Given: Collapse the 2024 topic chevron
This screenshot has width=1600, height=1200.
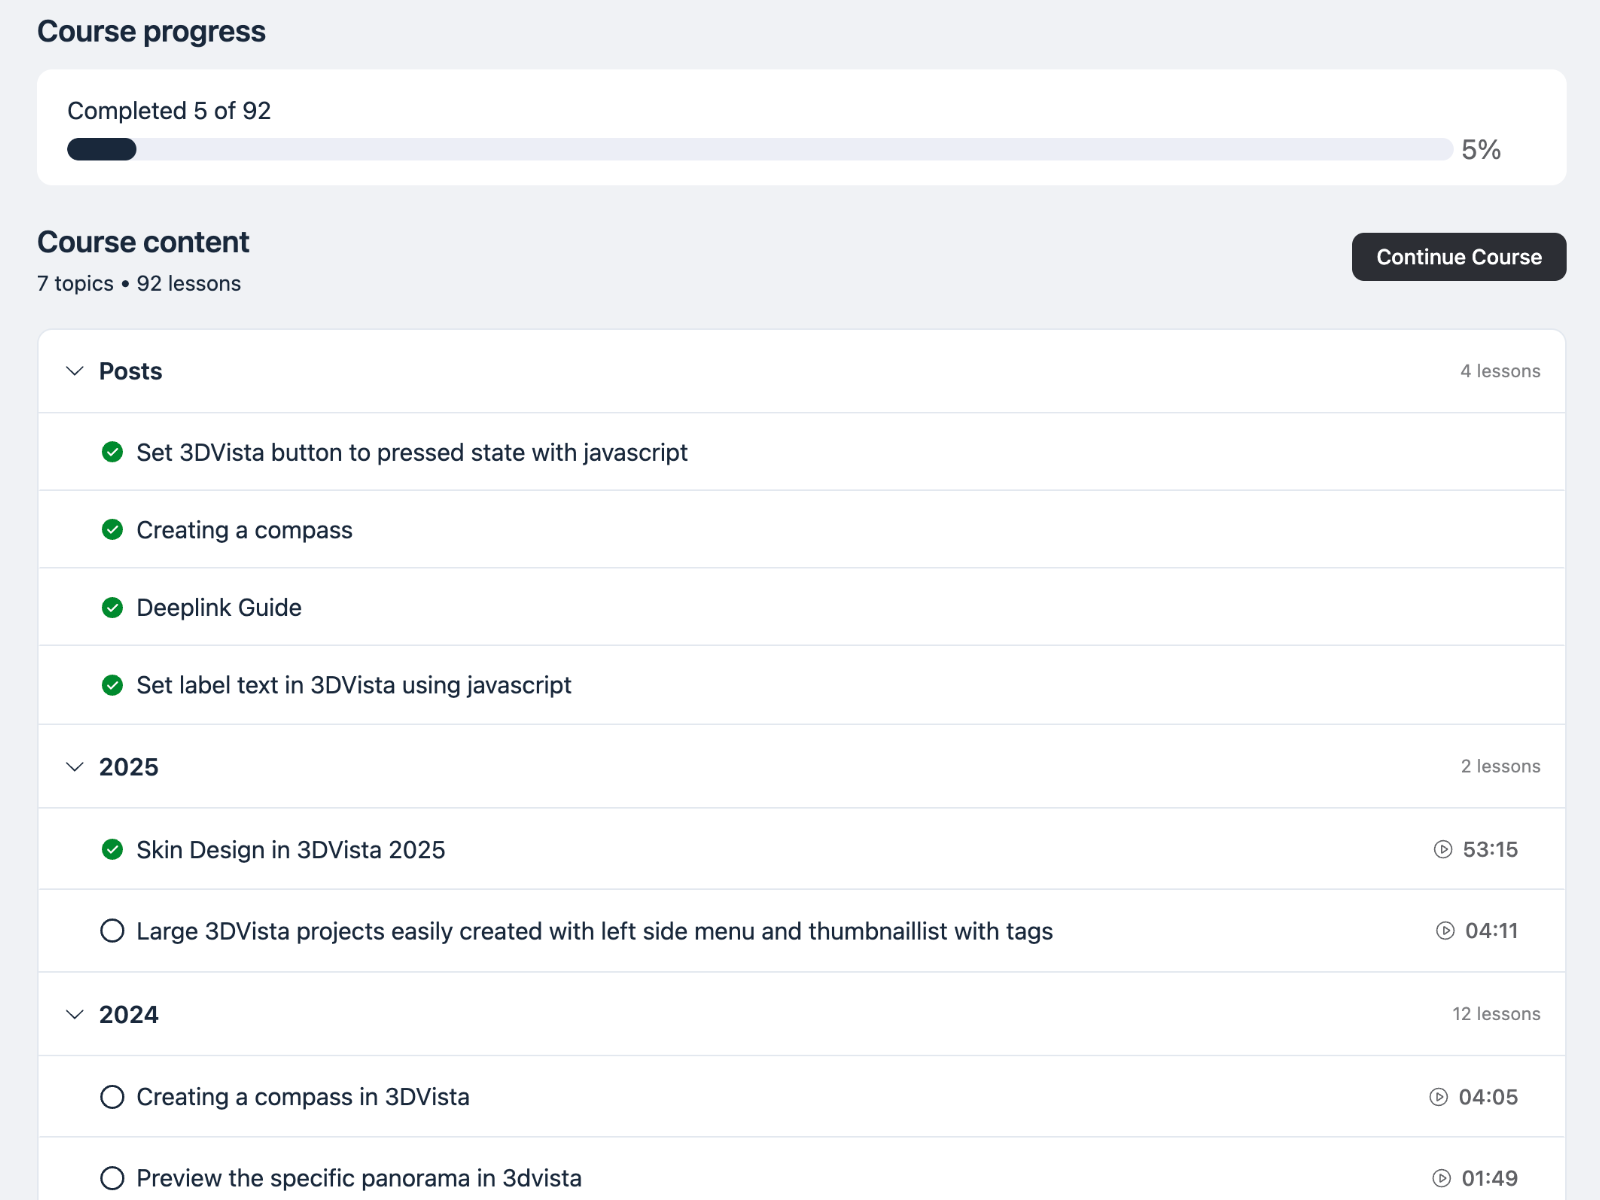Looking at the screenshot, I should click(75, 1014).
